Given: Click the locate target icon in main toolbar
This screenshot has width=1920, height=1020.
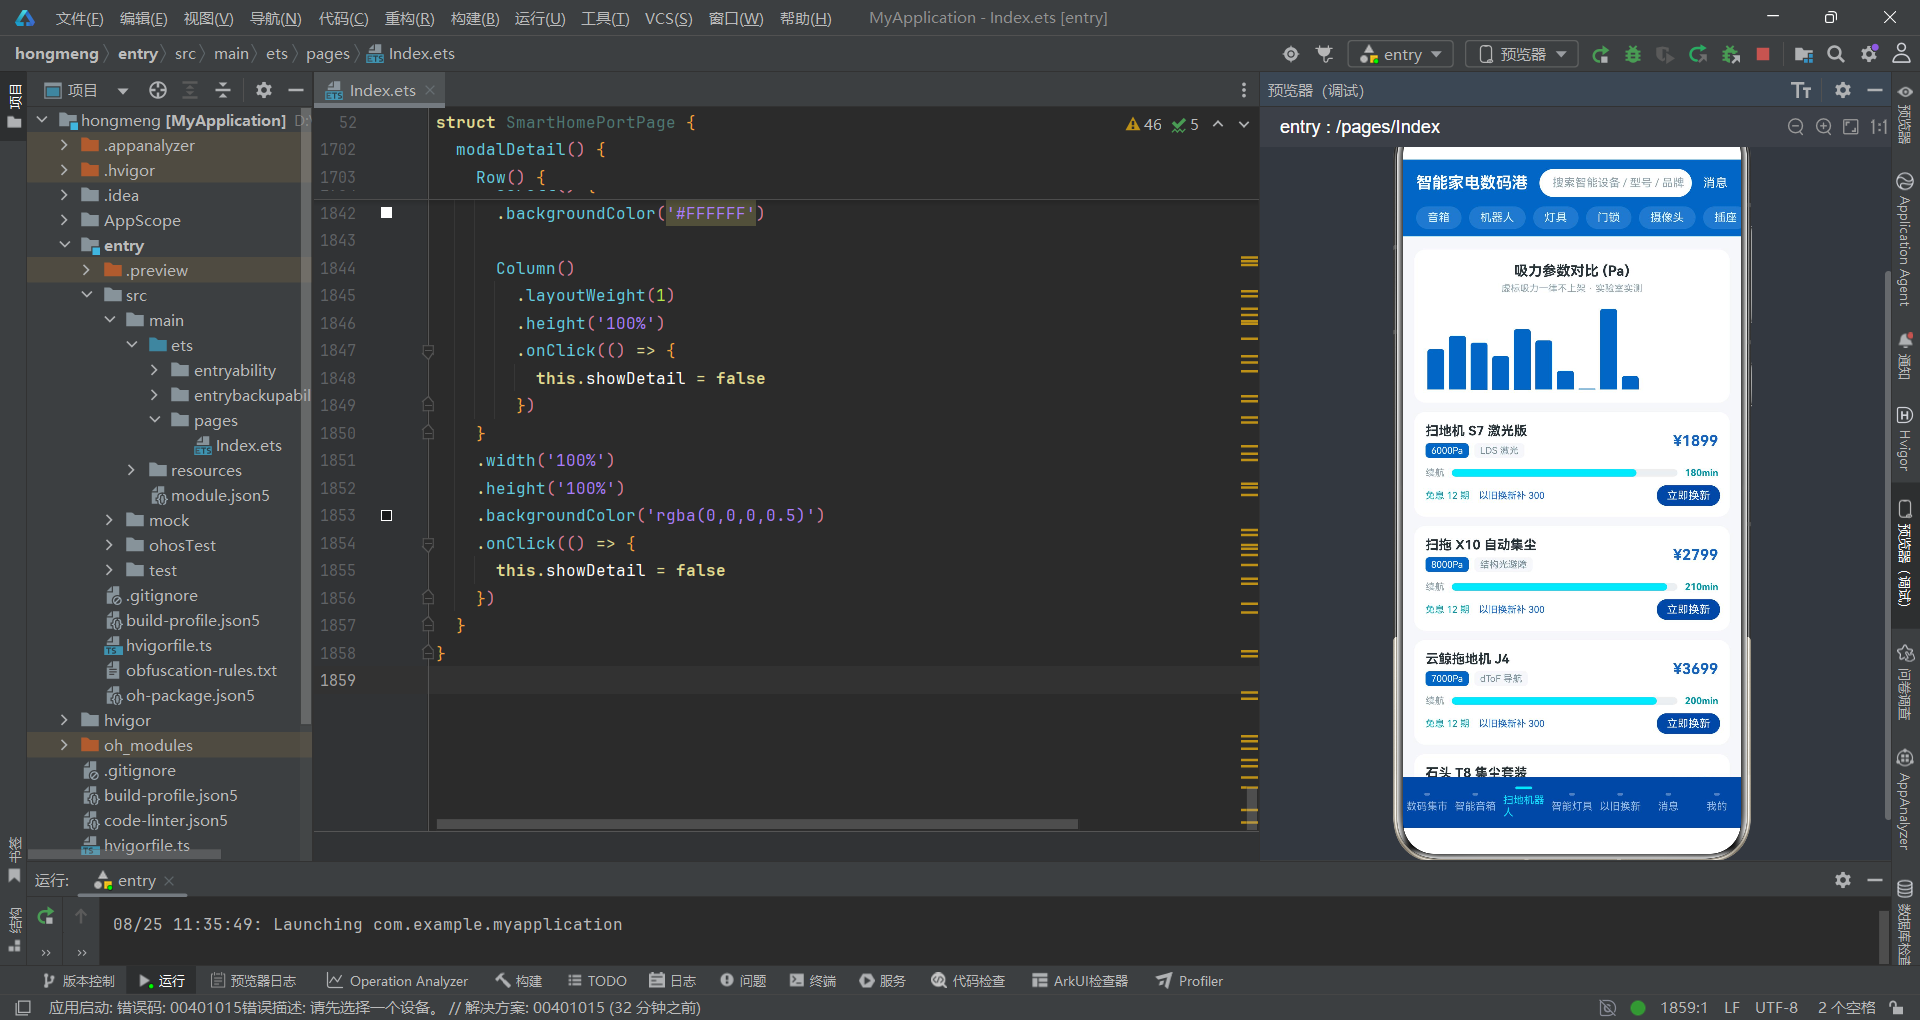Looking at the screenshot, I should [1291, 54].
